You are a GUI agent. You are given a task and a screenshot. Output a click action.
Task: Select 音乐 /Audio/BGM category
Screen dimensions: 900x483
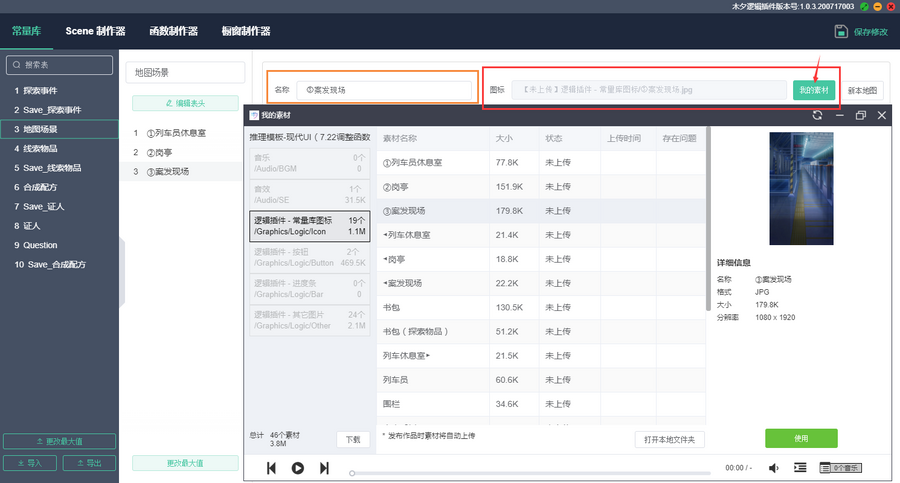[308, 162]
